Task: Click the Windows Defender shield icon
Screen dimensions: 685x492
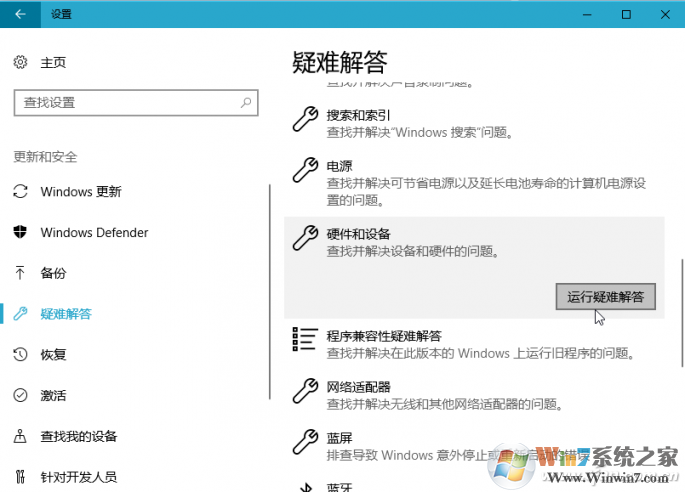Action: coord(20,232)
